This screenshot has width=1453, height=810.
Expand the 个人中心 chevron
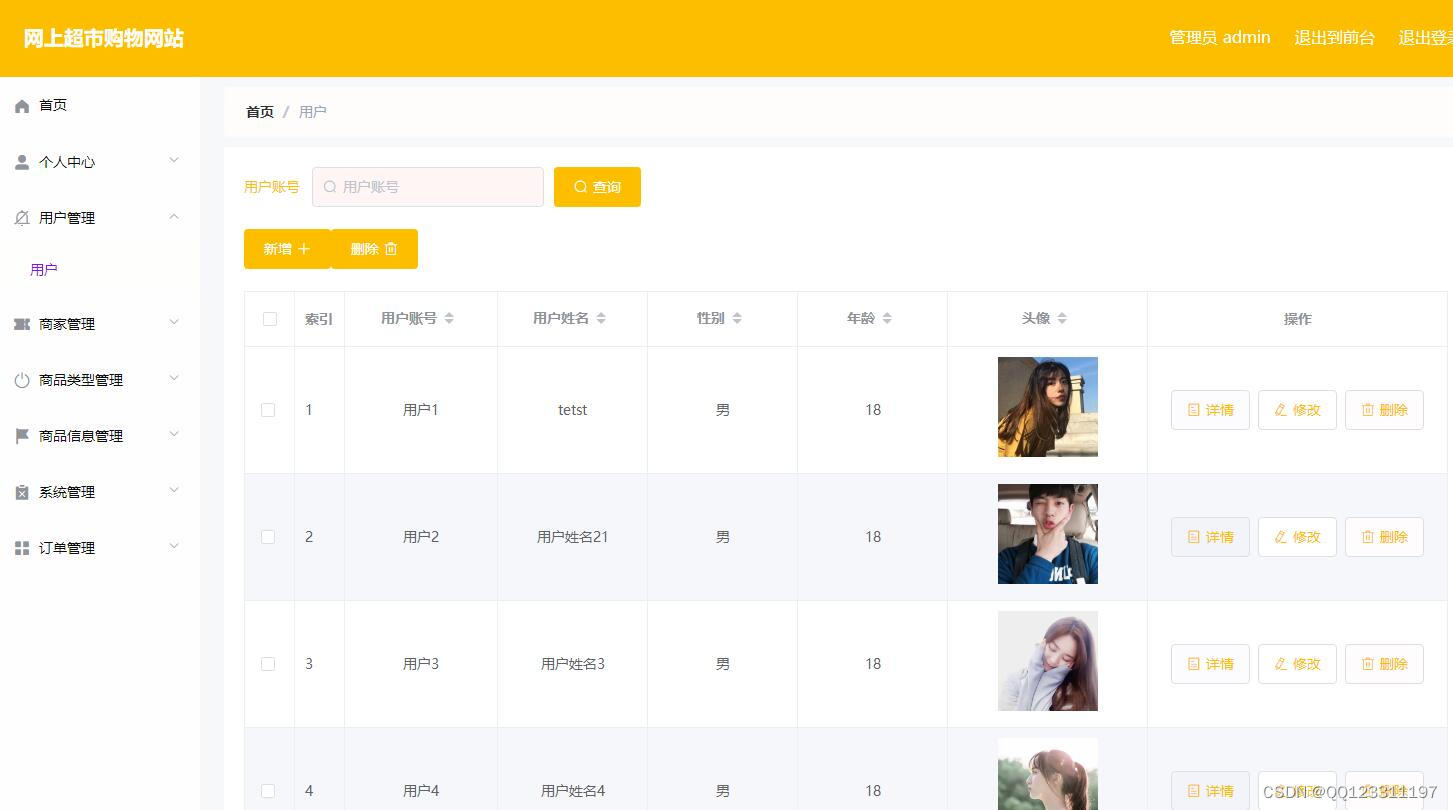[x=174, y=160]
